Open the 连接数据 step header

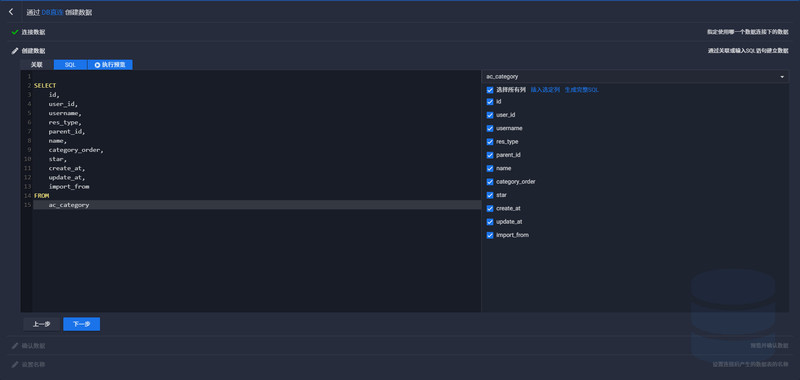pyautogui.click(x=400, y=32)
